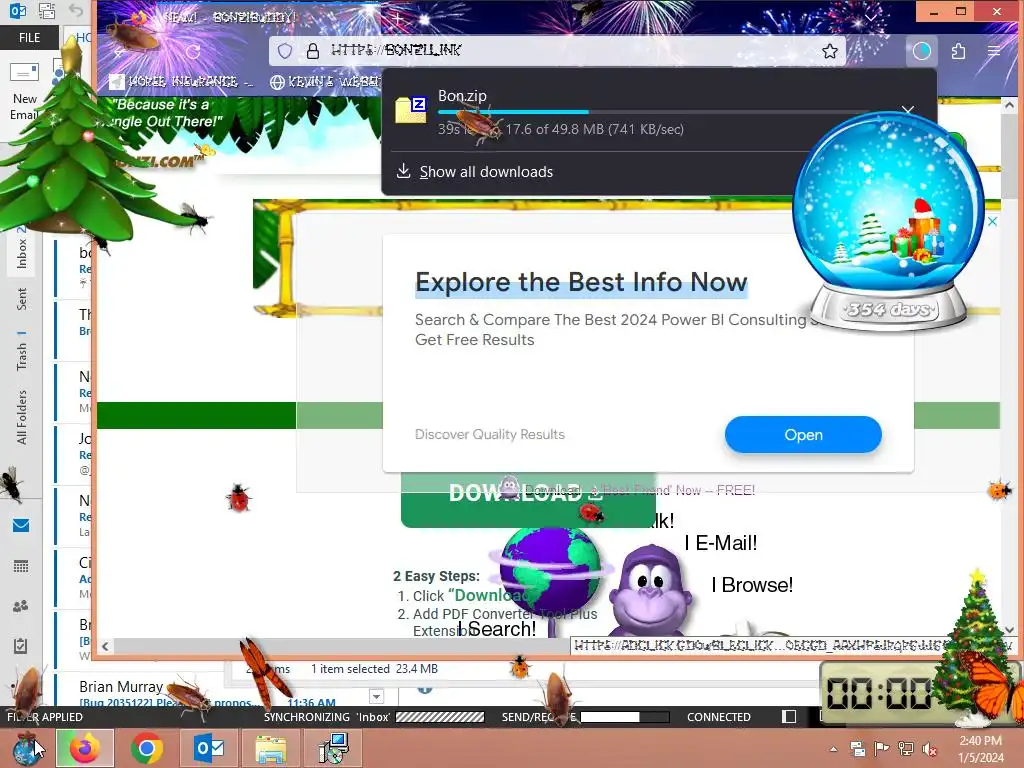
Task: Click the Send/Receive progress bar
Action: click(624, 717)
